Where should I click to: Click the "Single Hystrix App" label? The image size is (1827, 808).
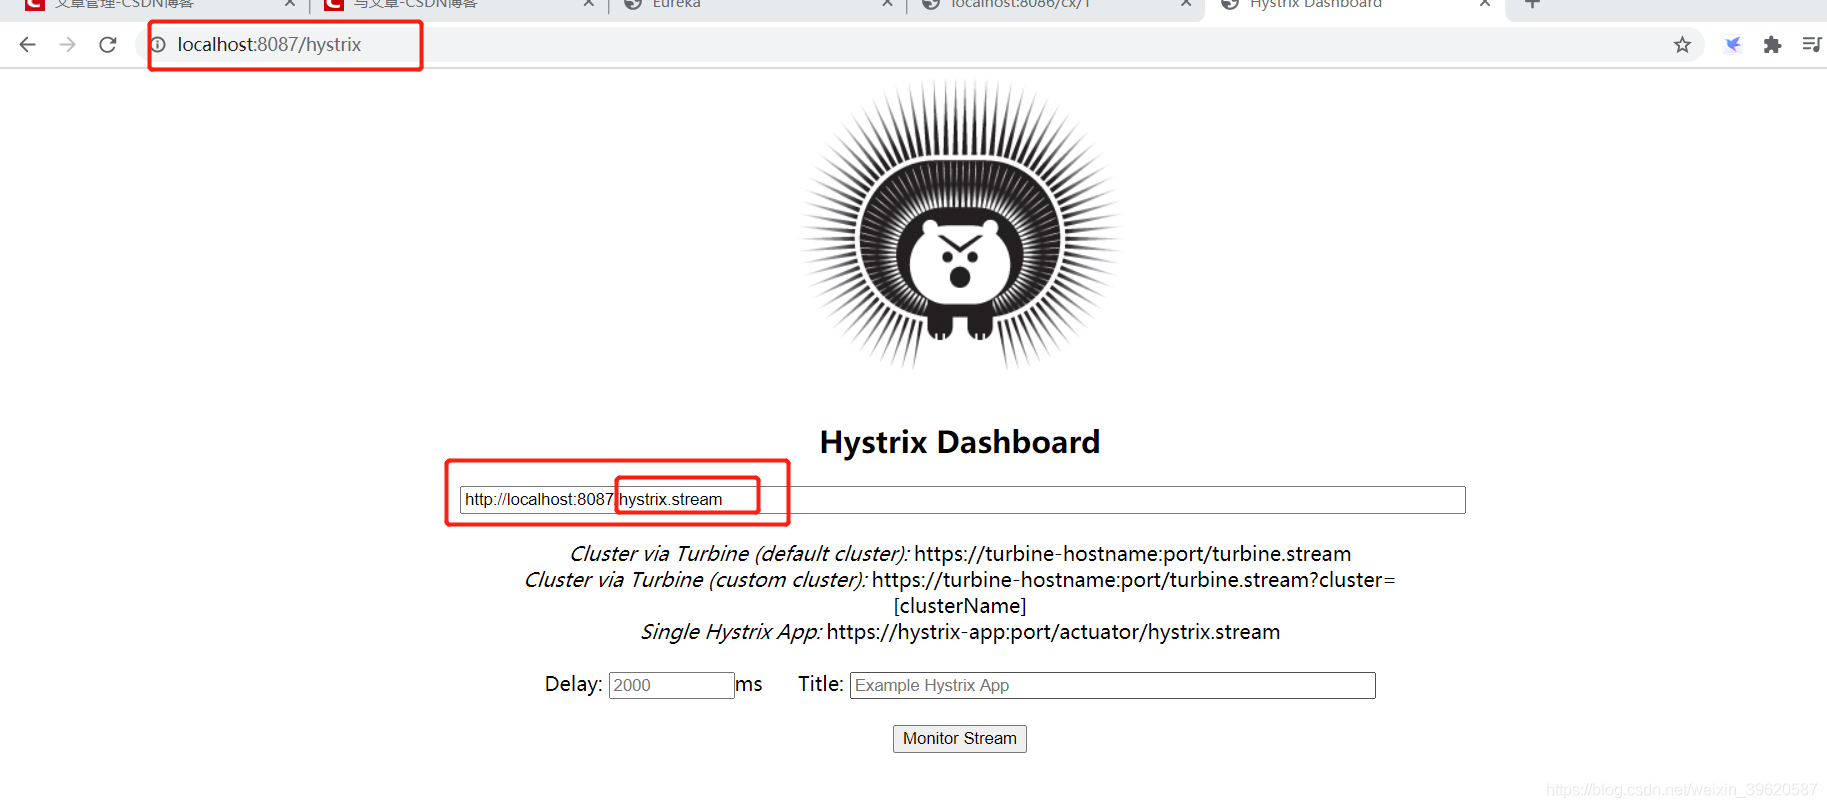coord(731,632)
